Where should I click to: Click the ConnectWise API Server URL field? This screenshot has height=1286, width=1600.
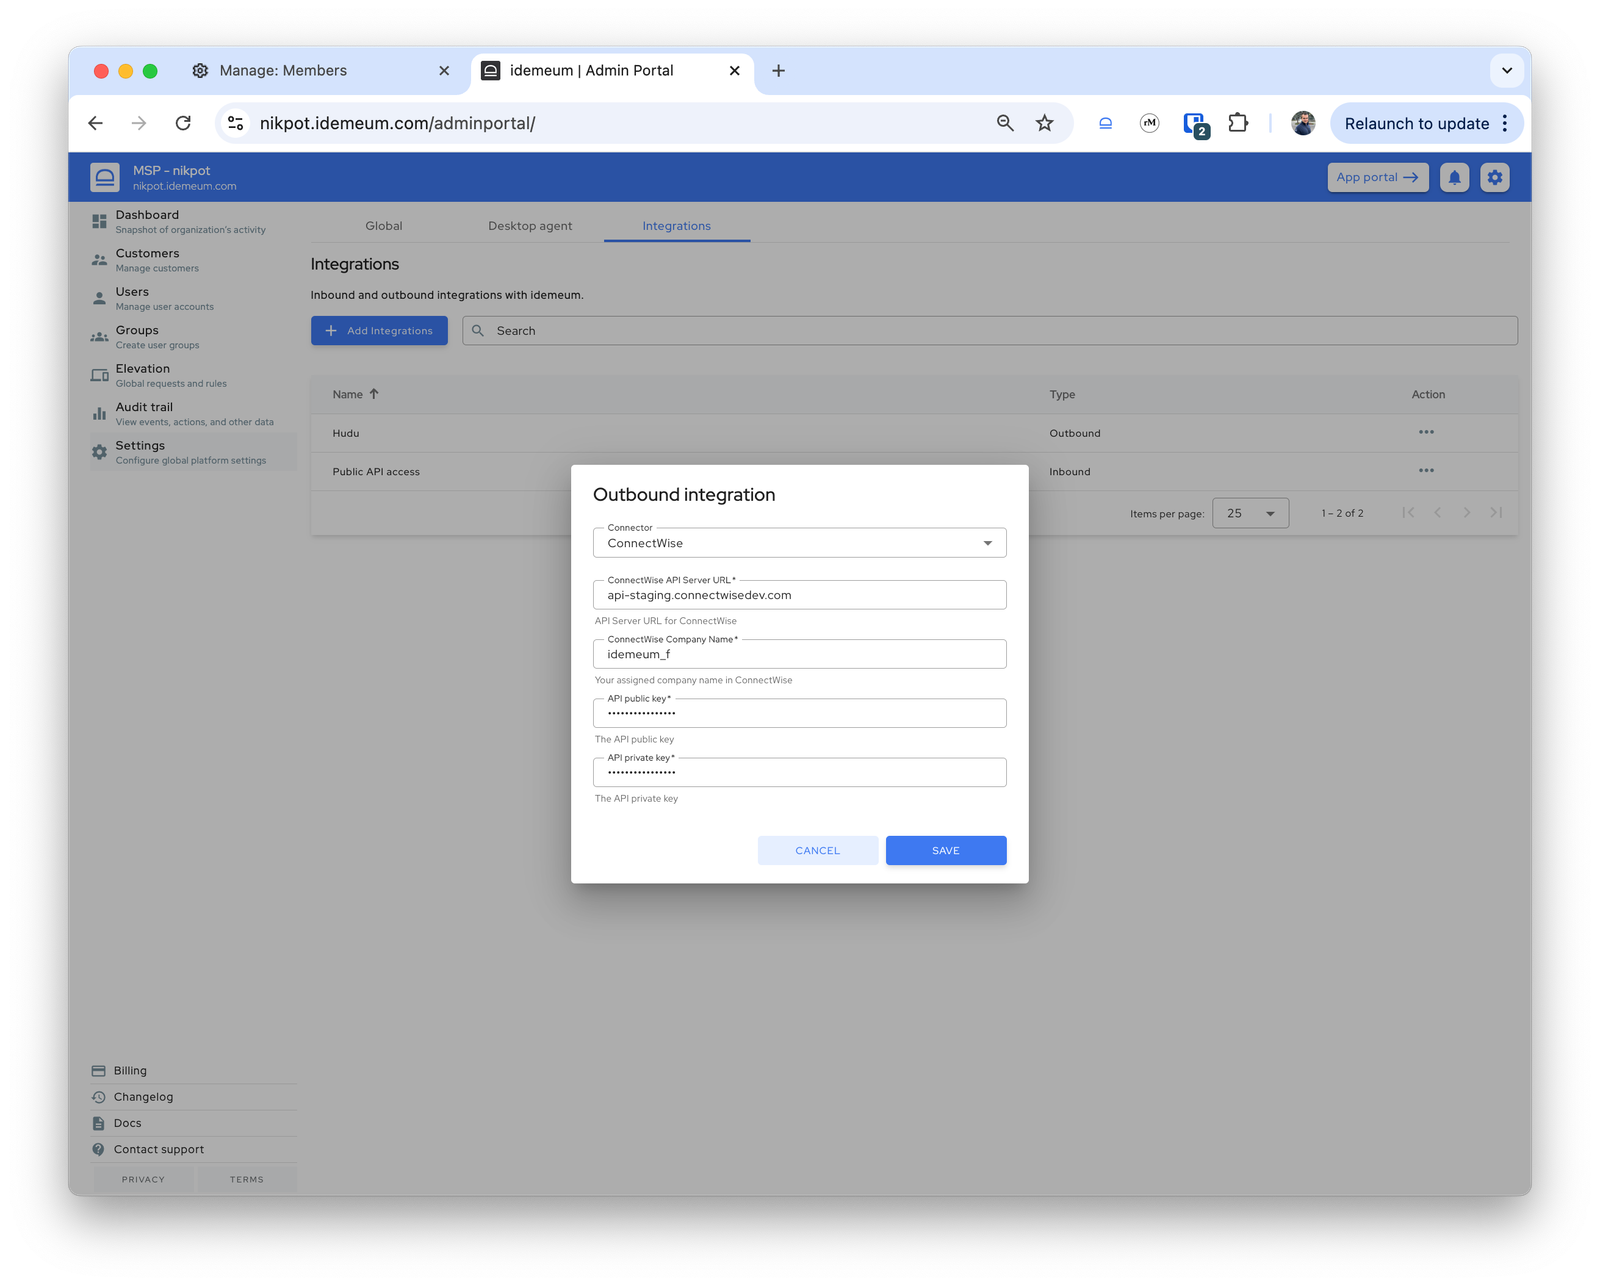click(799, 595)
